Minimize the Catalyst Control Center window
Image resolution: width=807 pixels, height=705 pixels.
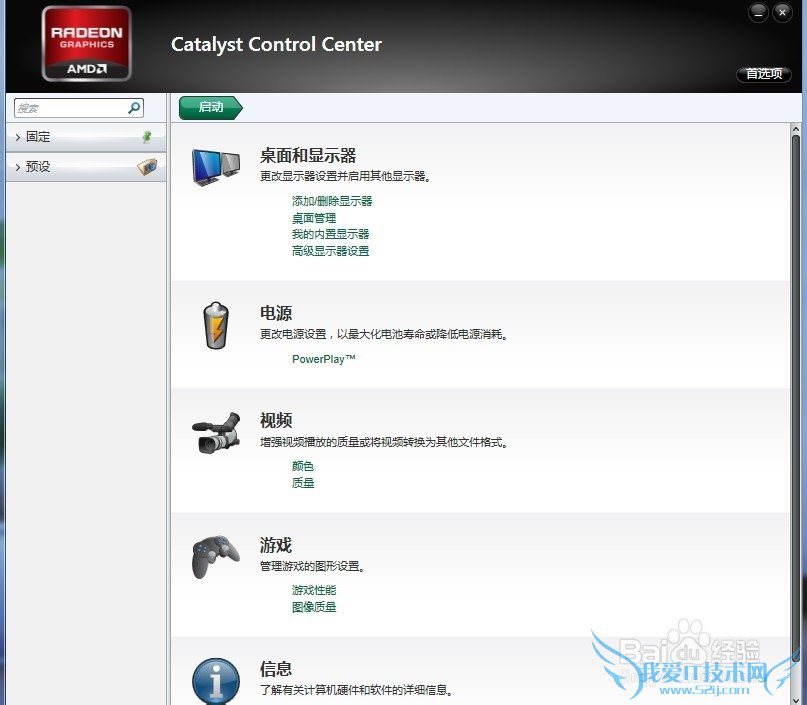coord(758,13)
